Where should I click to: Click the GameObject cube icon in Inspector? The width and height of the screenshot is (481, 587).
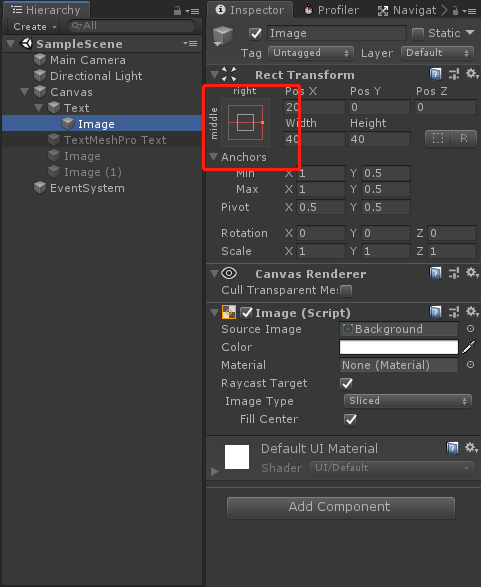[223, 36]
